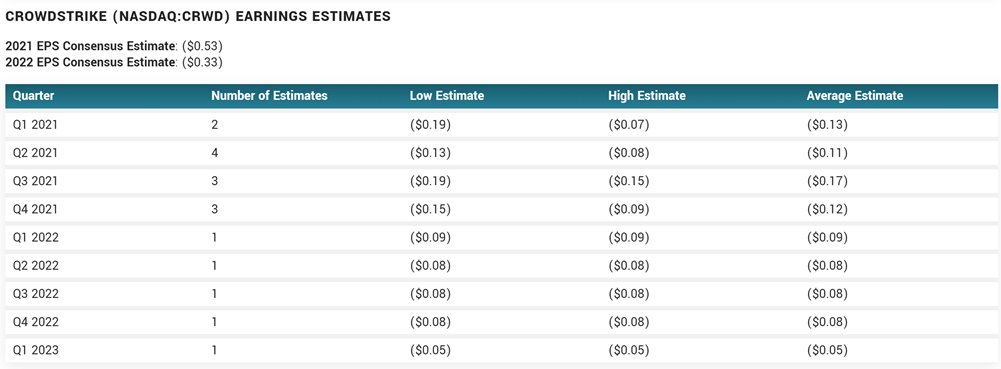Select the Q2 2021 row label

[35, 153]
